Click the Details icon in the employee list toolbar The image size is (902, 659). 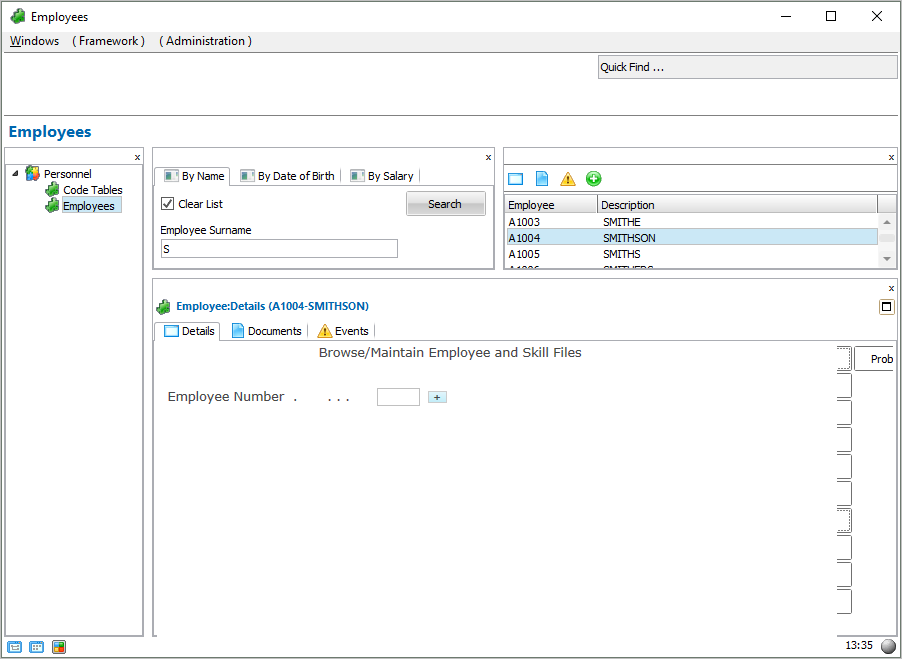(x=515, y=179)
